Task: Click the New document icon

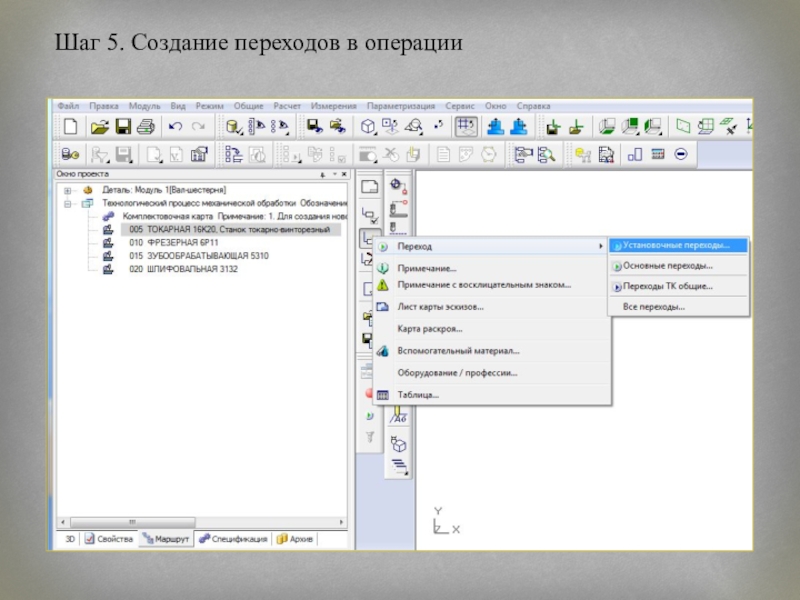Action: pyautogui.click(x=70, y=127)
